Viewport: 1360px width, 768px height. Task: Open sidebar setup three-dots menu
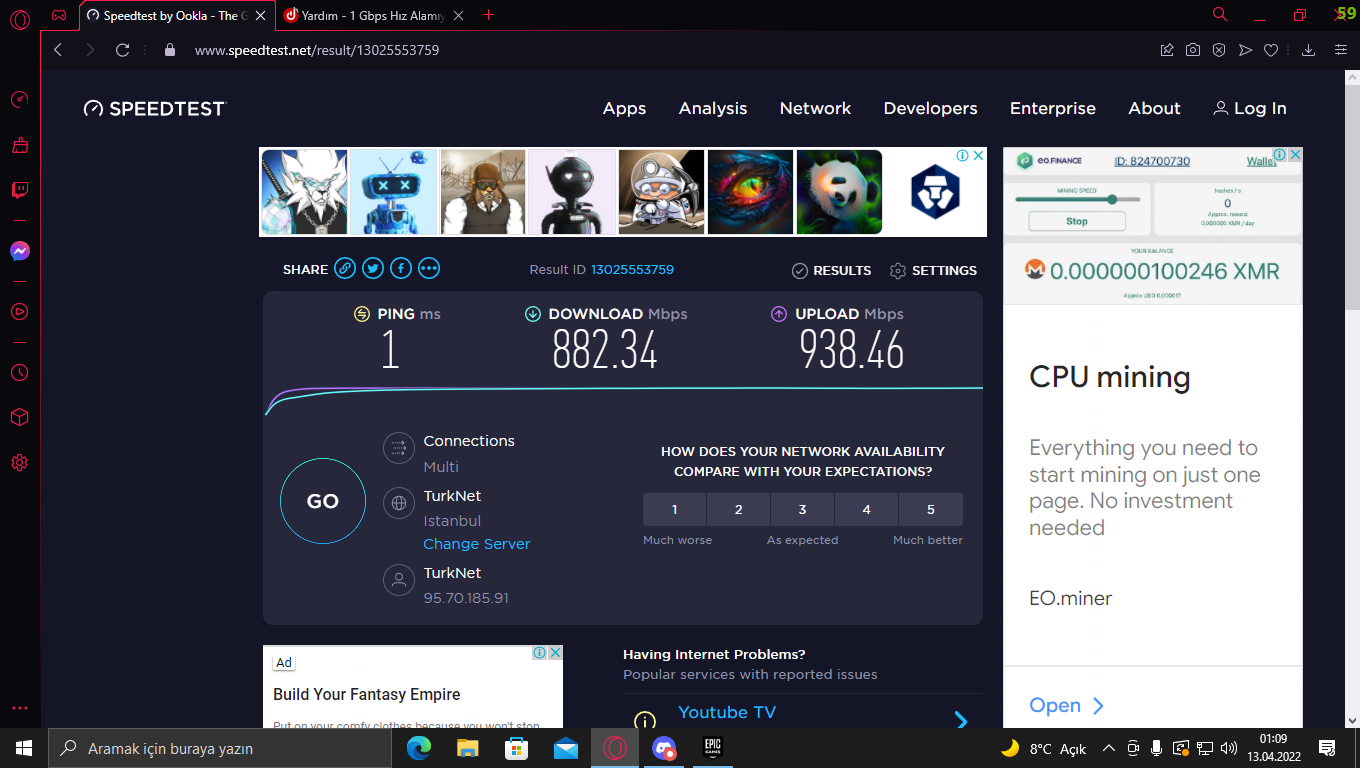click(20, 708)
